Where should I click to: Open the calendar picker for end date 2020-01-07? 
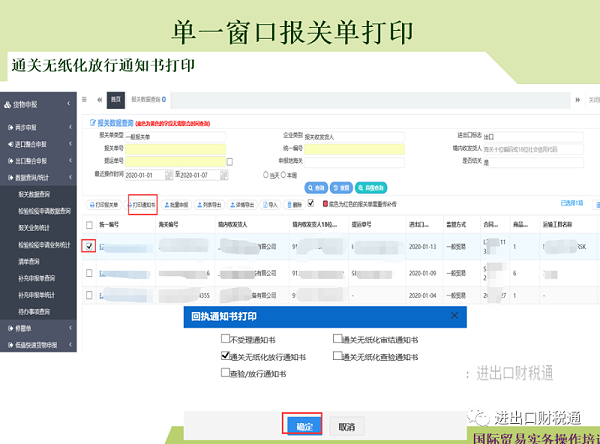click(224, 175)
